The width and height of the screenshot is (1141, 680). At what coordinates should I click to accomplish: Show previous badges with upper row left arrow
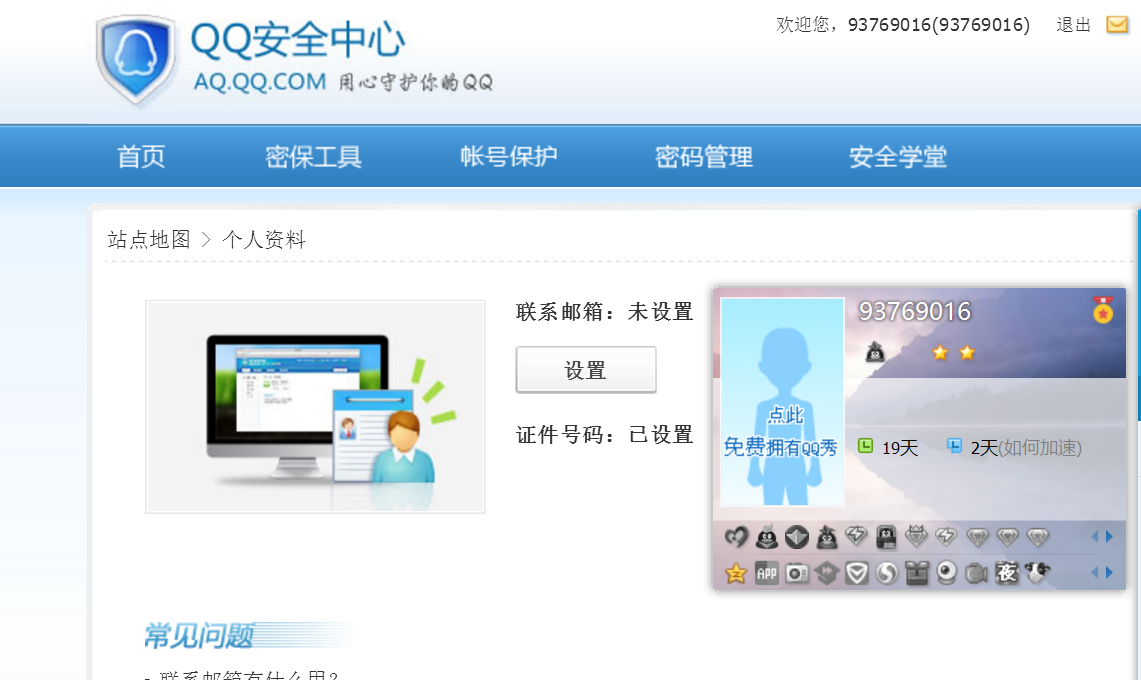tap(1094, 537)
